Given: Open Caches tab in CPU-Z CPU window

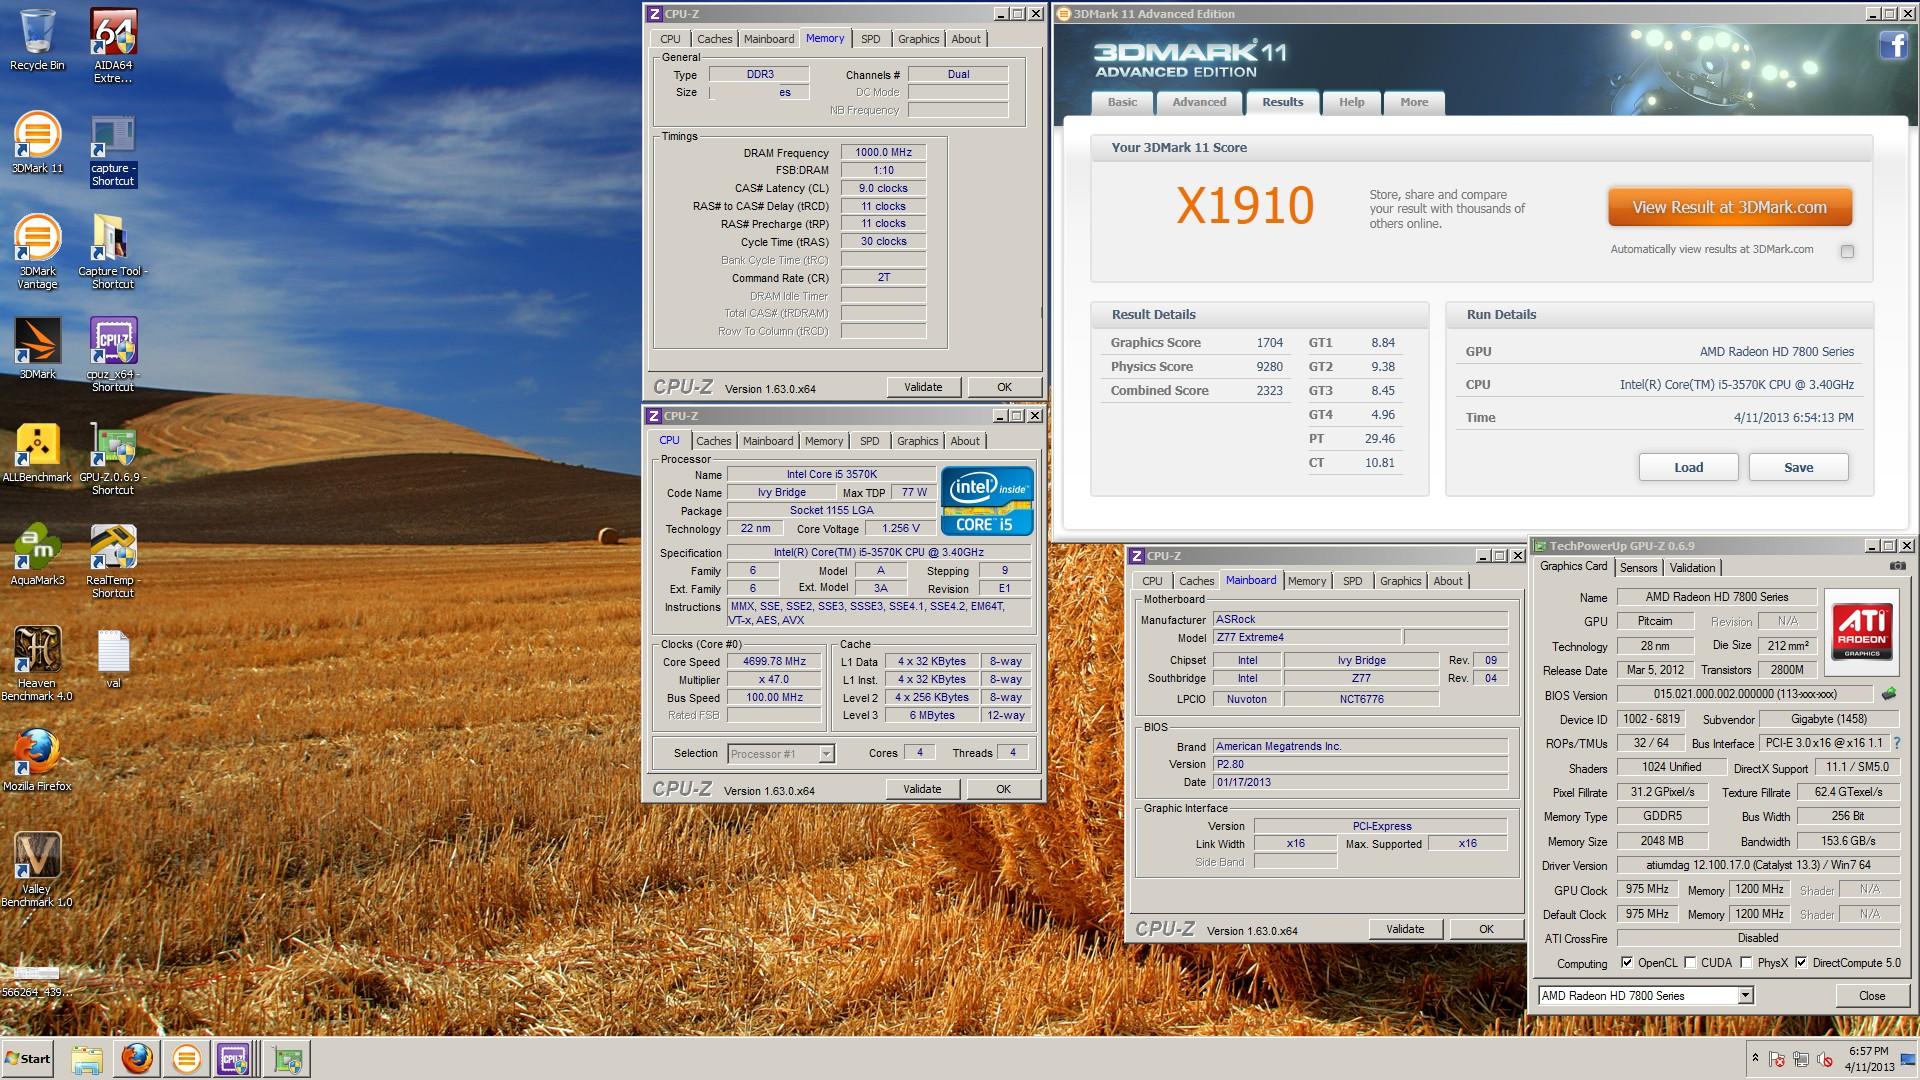Looking at the screenshot, I should (714, 441).
